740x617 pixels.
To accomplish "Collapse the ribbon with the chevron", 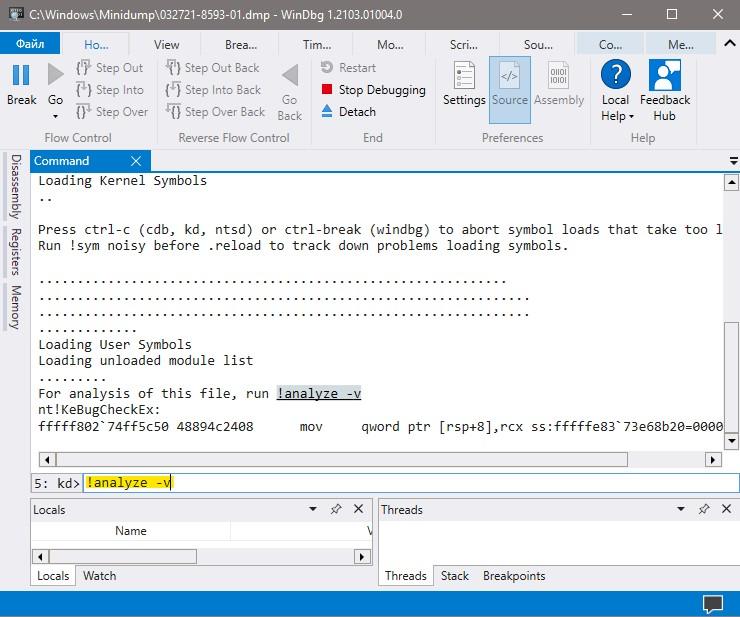I will pos(730,43).
